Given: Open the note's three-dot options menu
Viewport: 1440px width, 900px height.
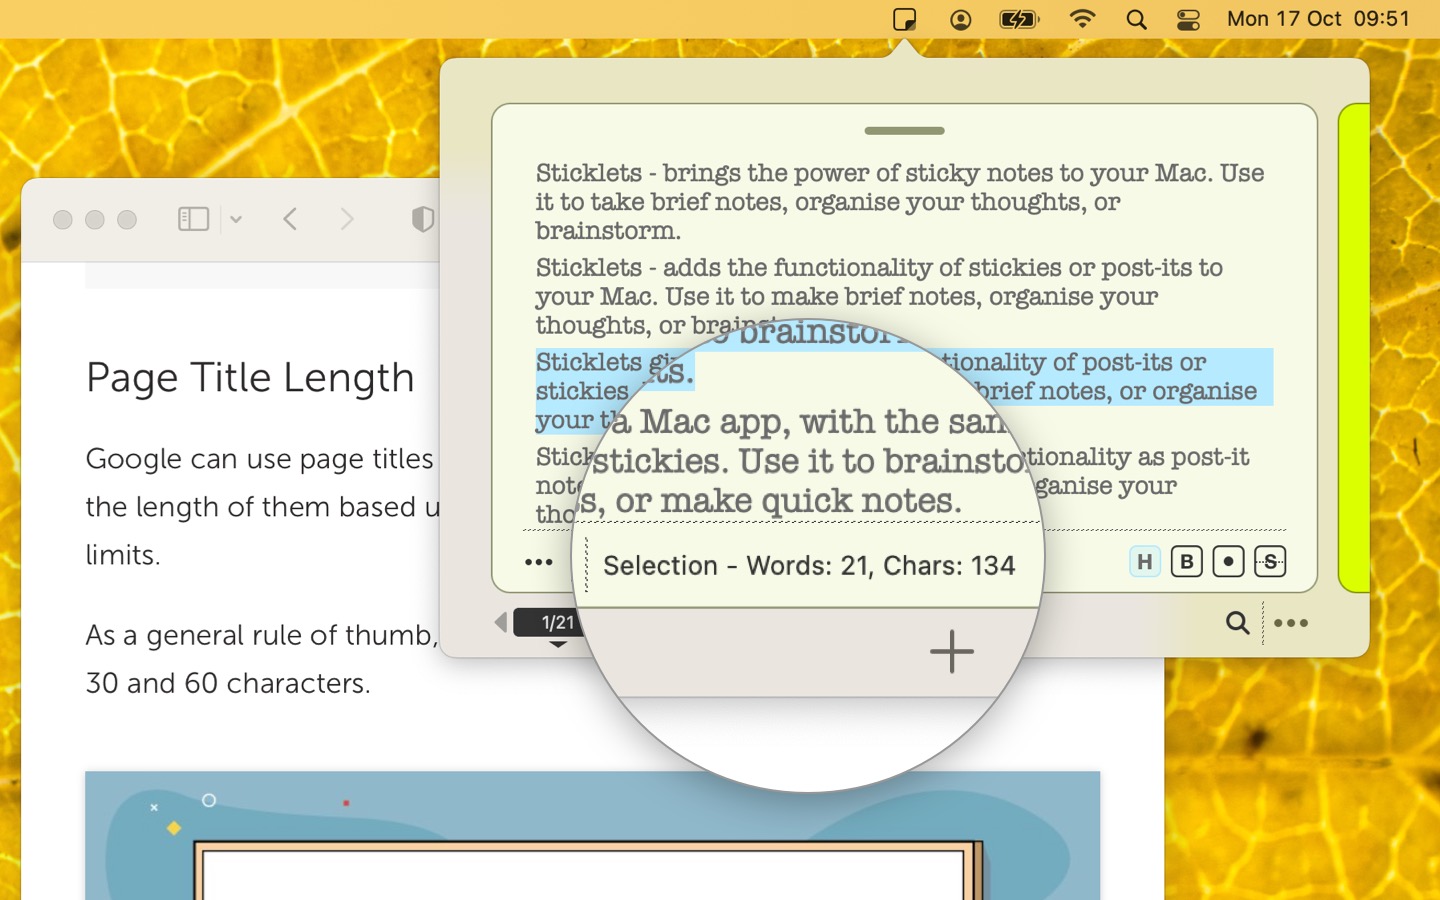Looking at the screenshot, I should (x=539, y=562).
